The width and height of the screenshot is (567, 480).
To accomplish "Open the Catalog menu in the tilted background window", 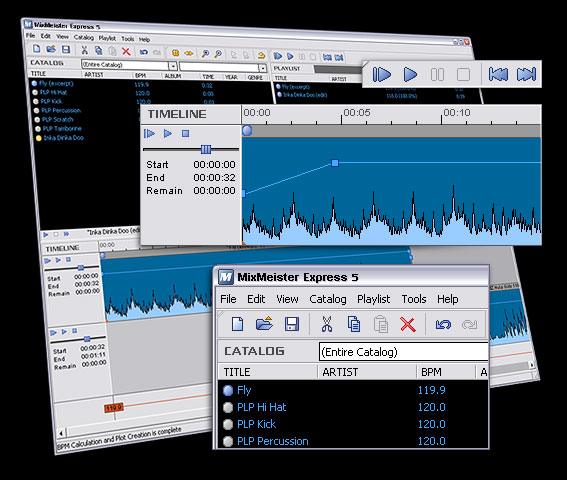I will (x=84, y=38).
